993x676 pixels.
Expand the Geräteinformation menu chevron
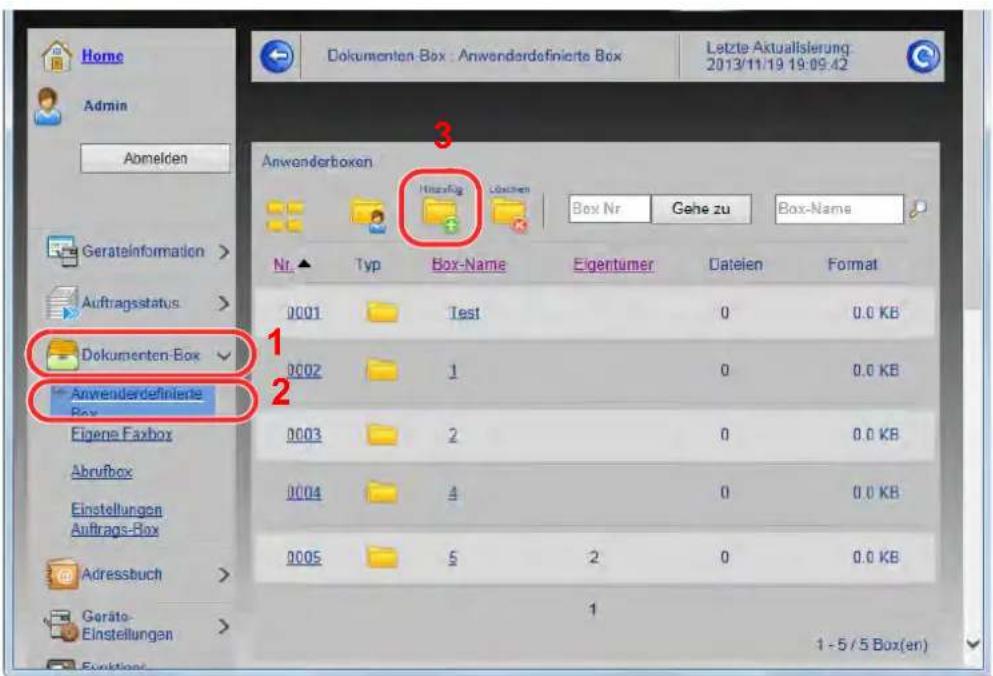(x=224, y=252)
